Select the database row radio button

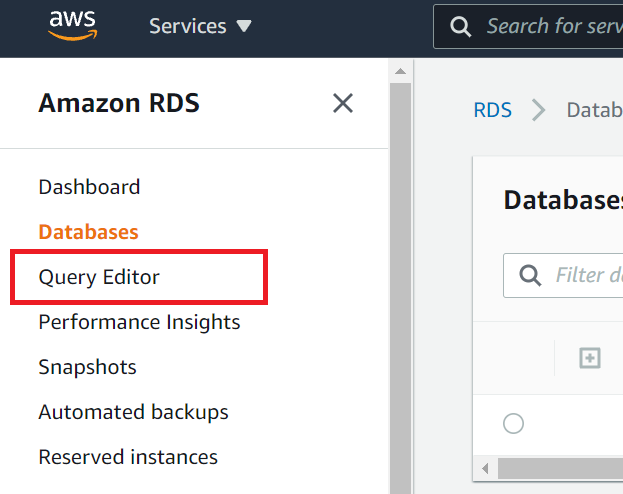[x=513, y=424]
